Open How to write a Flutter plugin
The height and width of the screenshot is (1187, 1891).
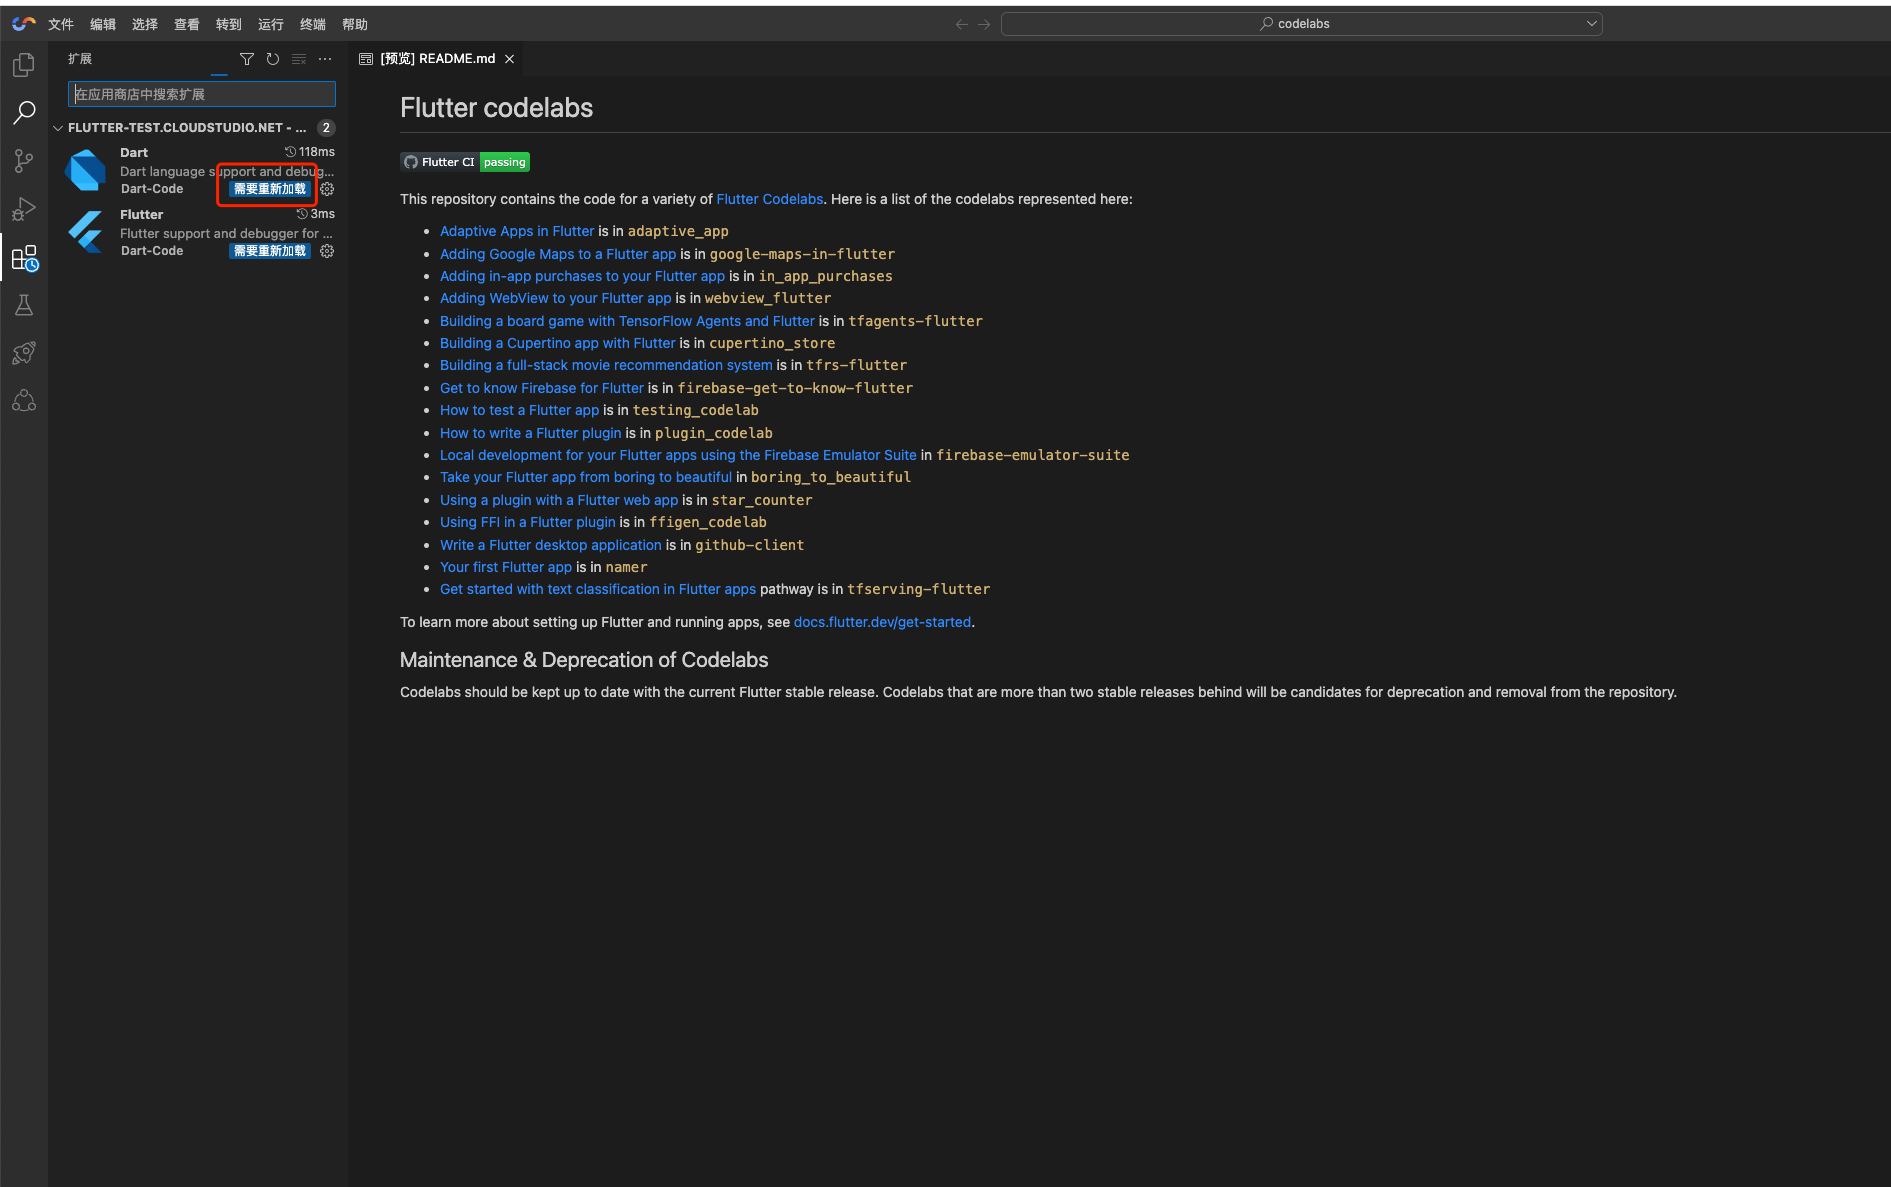[530, 433]
